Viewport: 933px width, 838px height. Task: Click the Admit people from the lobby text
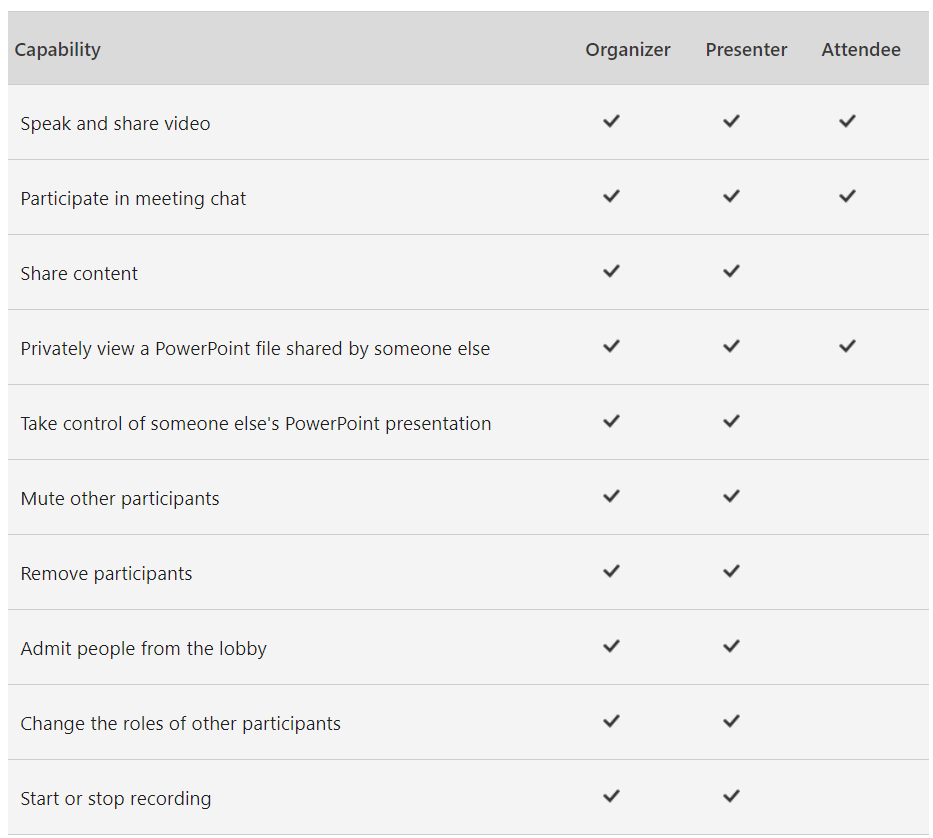tap(143, 649)
